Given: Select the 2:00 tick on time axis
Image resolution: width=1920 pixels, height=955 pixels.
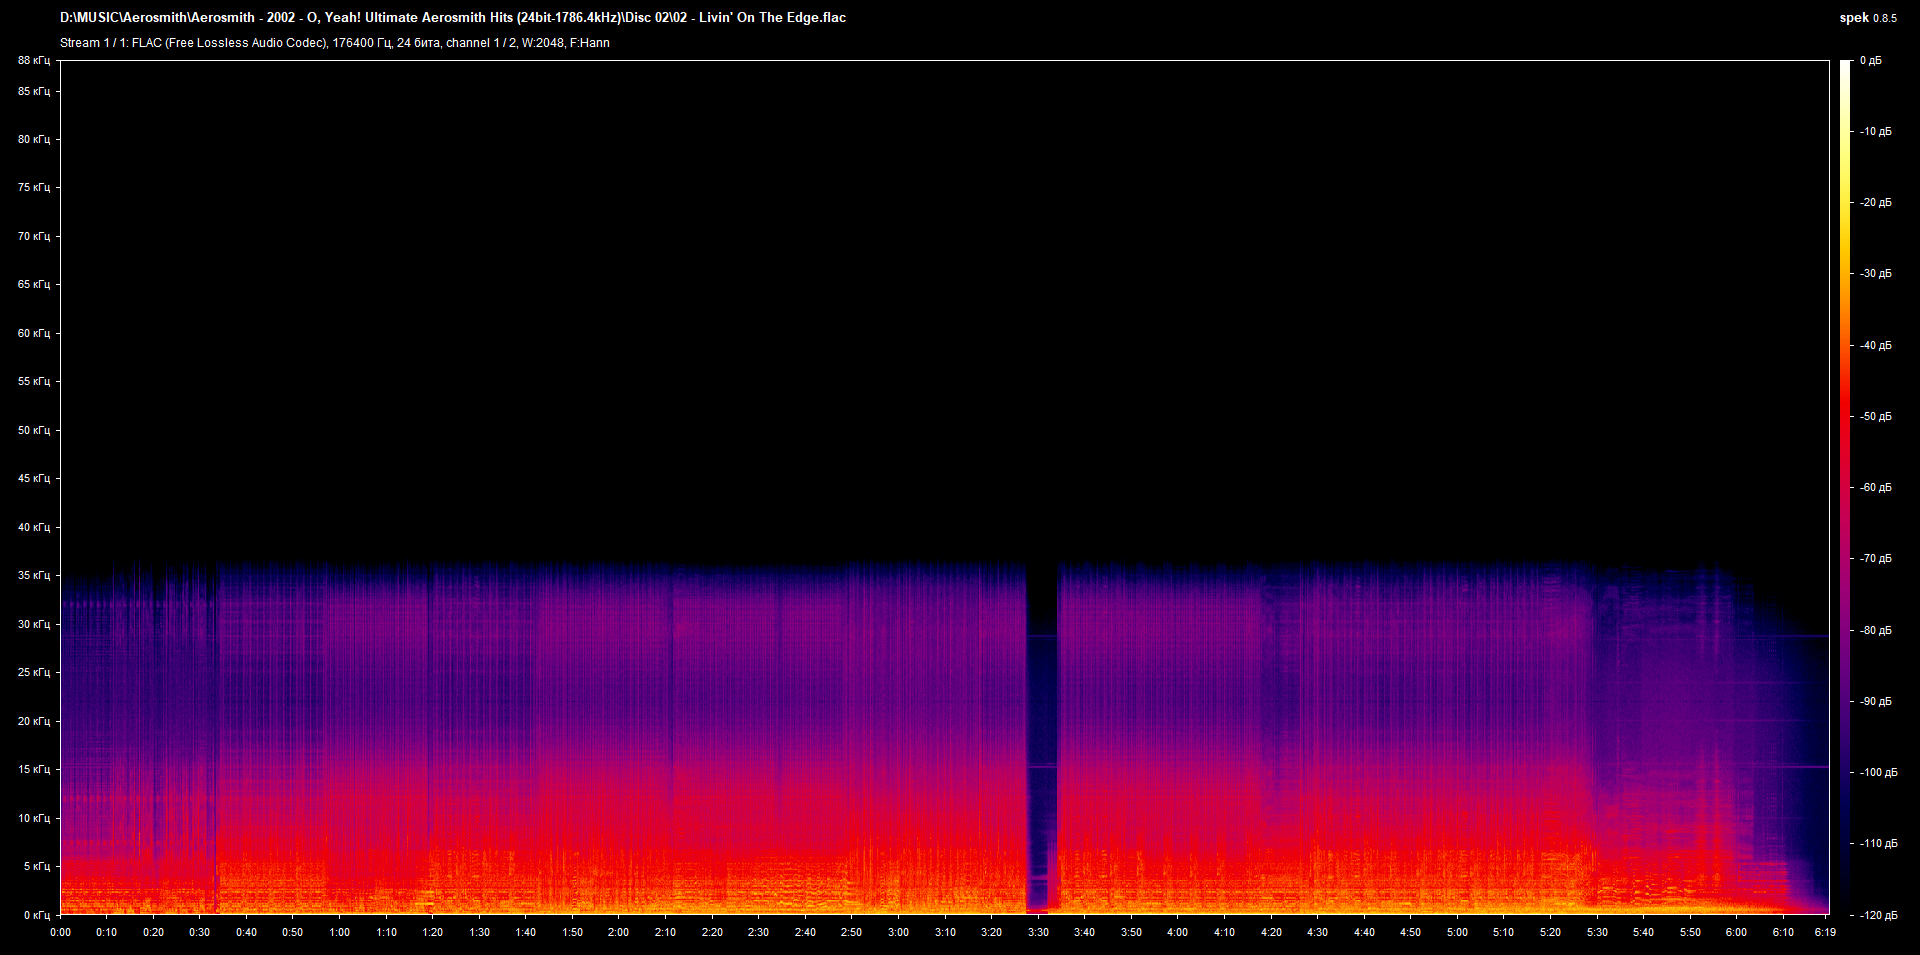Looking at the screenshot, I should (618, 932).
